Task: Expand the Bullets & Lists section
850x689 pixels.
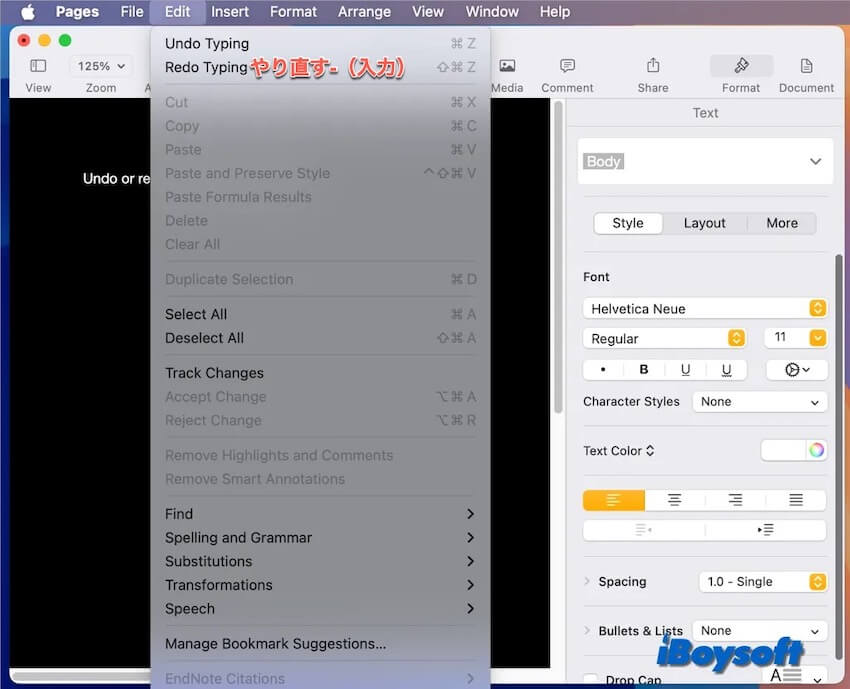Action: click(588, 631)
